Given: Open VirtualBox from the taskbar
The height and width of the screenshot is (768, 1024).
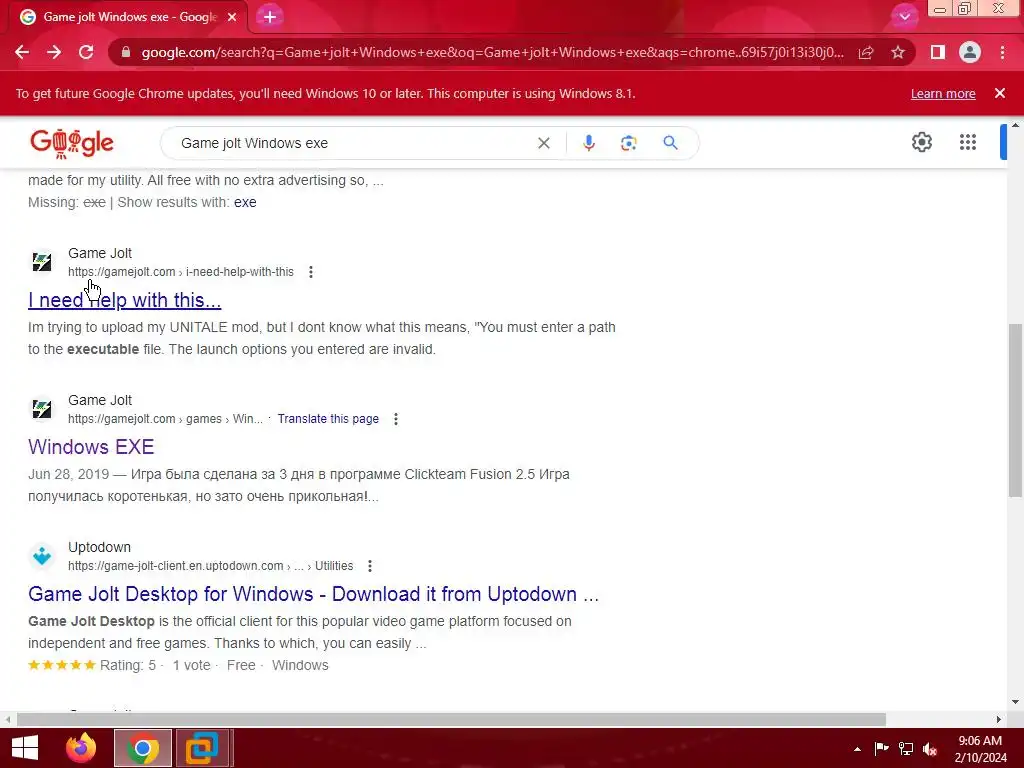Looking at the screenshot, I should click(x=202, y=748).
